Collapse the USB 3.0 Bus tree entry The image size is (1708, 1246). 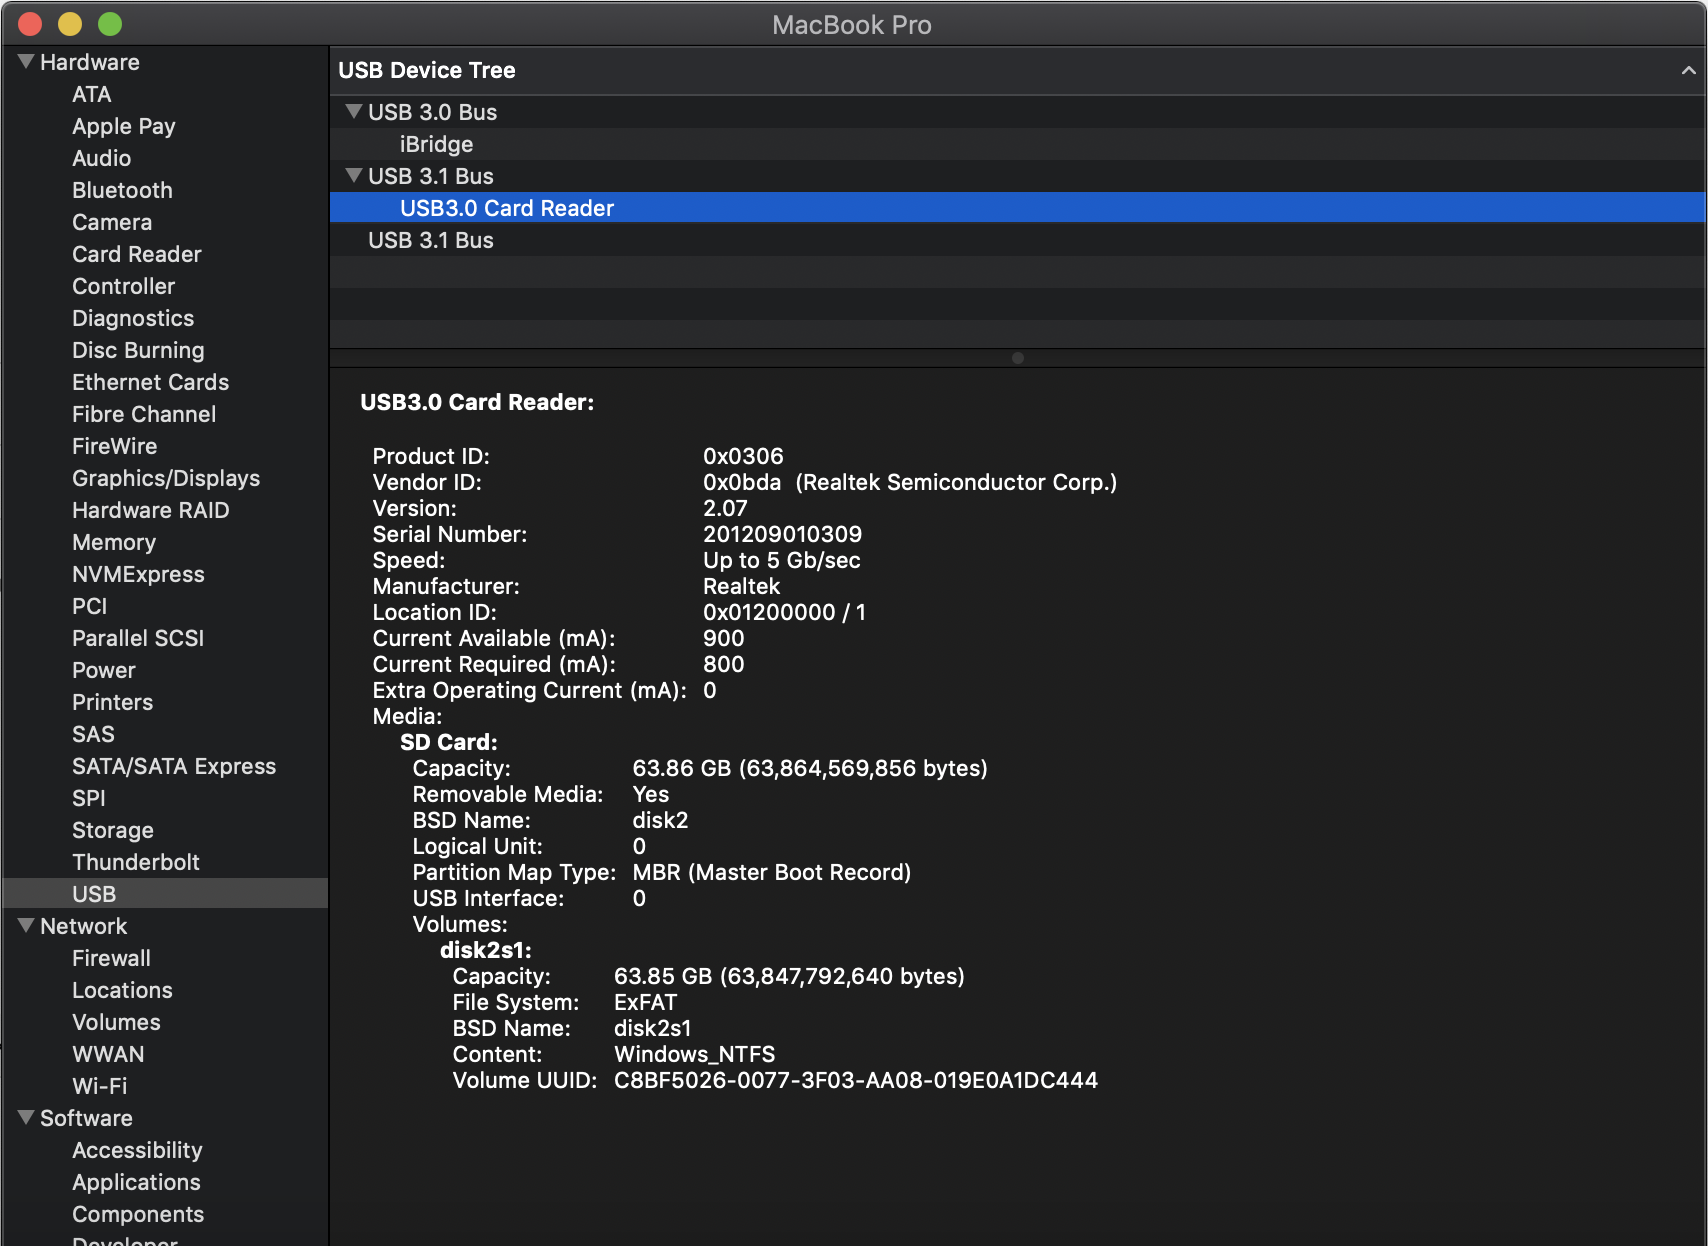point(354,112)
